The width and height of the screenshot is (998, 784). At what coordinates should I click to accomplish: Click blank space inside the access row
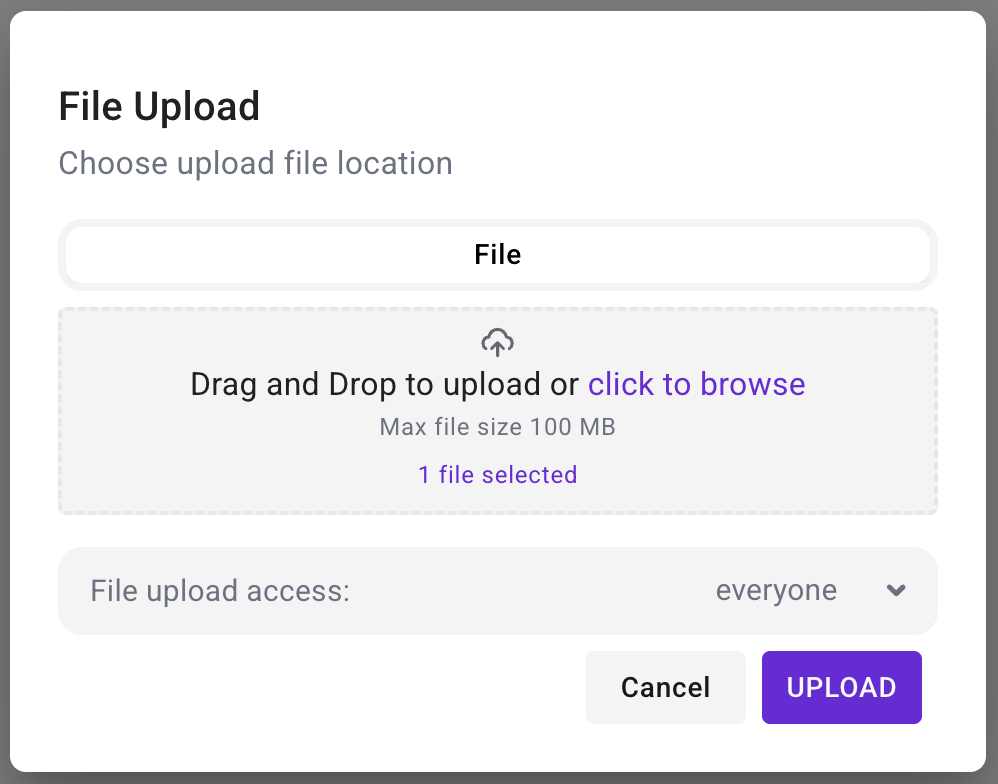[x=530, y=591]
